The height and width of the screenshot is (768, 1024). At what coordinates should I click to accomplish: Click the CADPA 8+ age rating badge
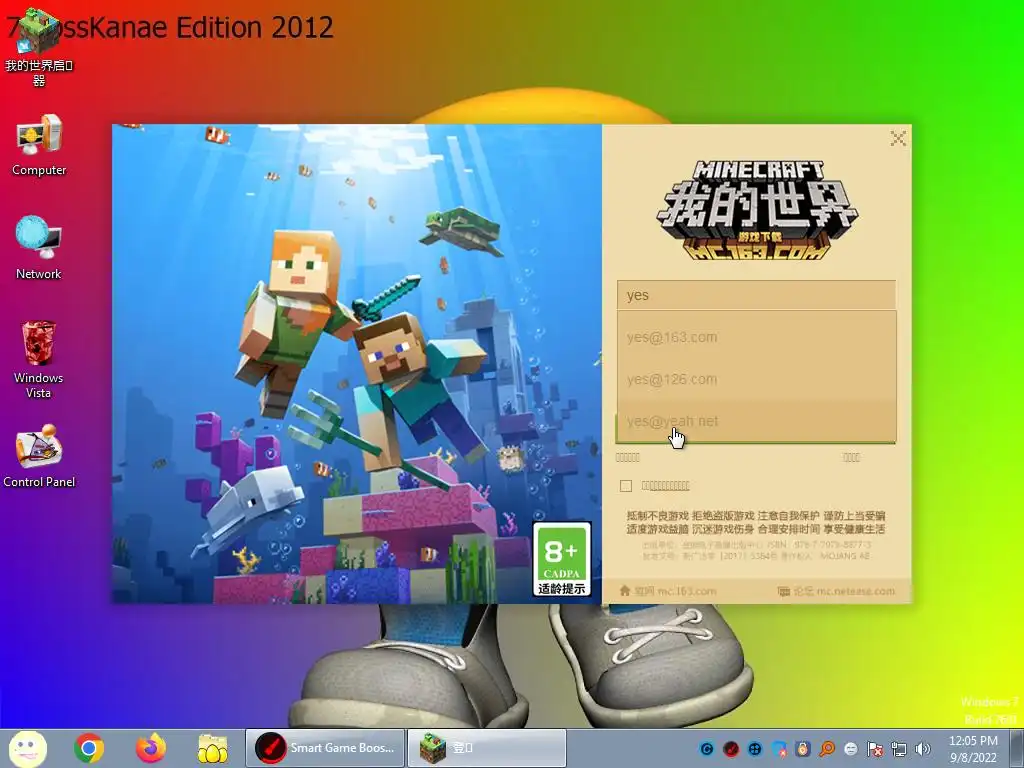(562, 559)
